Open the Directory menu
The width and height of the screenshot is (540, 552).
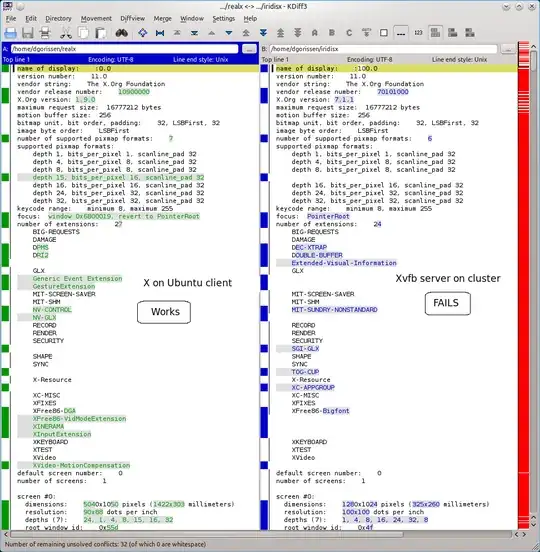[58, 18]
